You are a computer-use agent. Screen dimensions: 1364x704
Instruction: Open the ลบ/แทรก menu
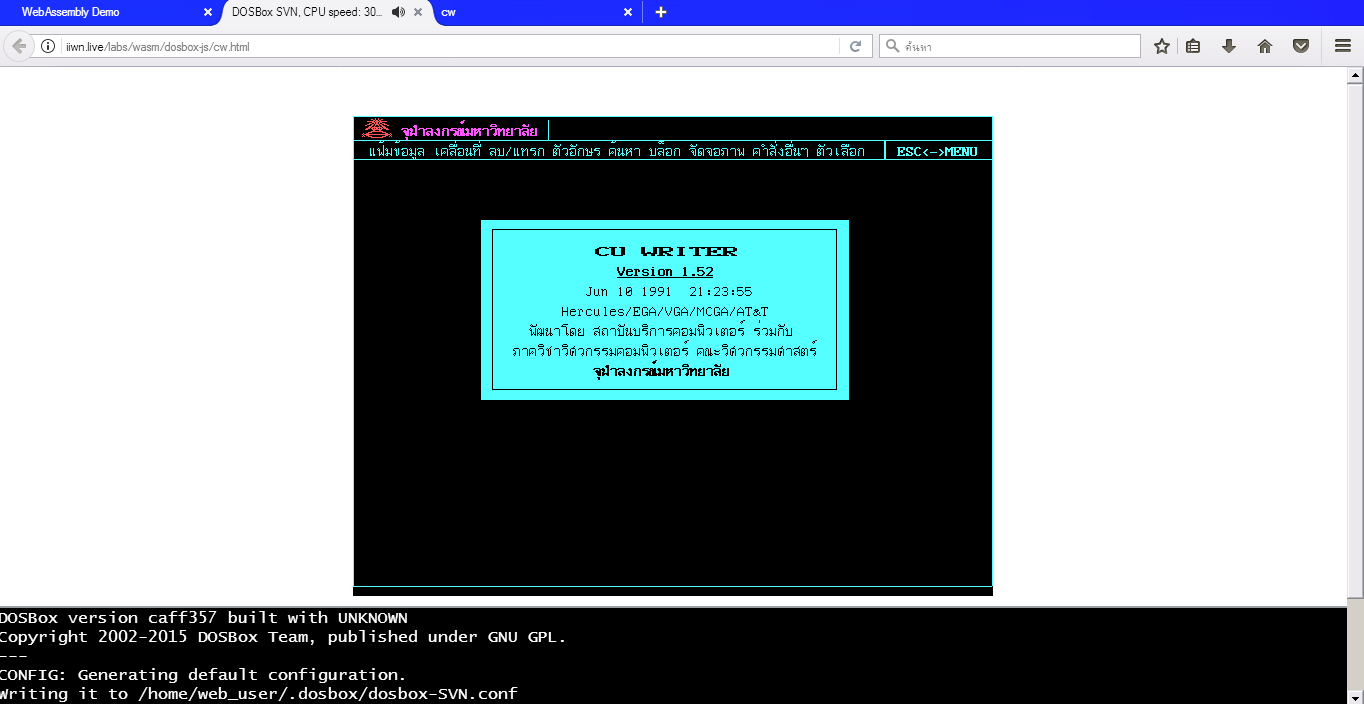tap(518, 151)
